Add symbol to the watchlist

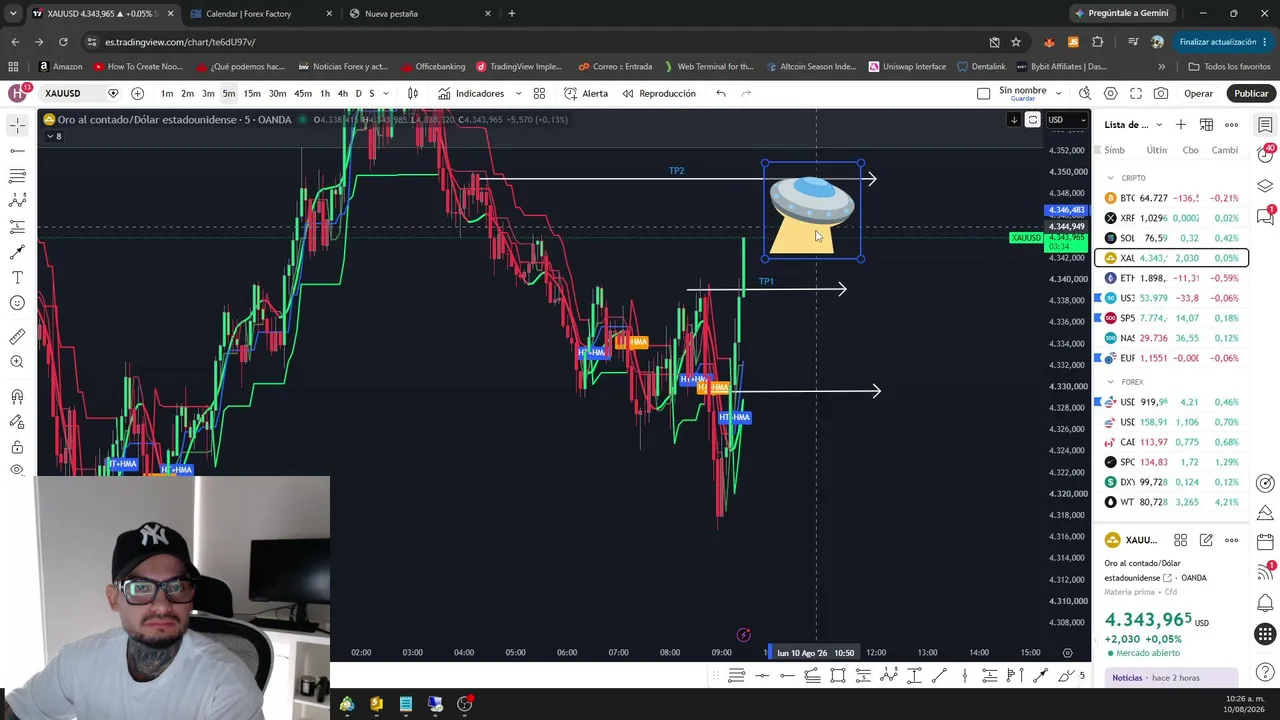point(1181,125)
